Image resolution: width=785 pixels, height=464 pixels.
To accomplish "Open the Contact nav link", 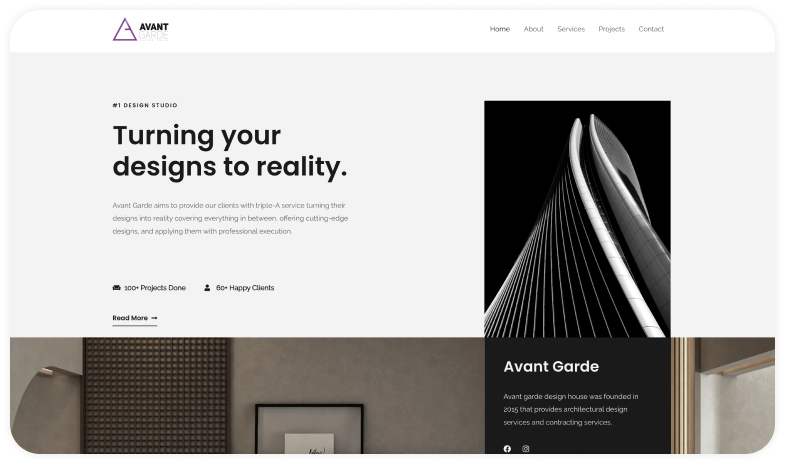I will pos(651,29).
